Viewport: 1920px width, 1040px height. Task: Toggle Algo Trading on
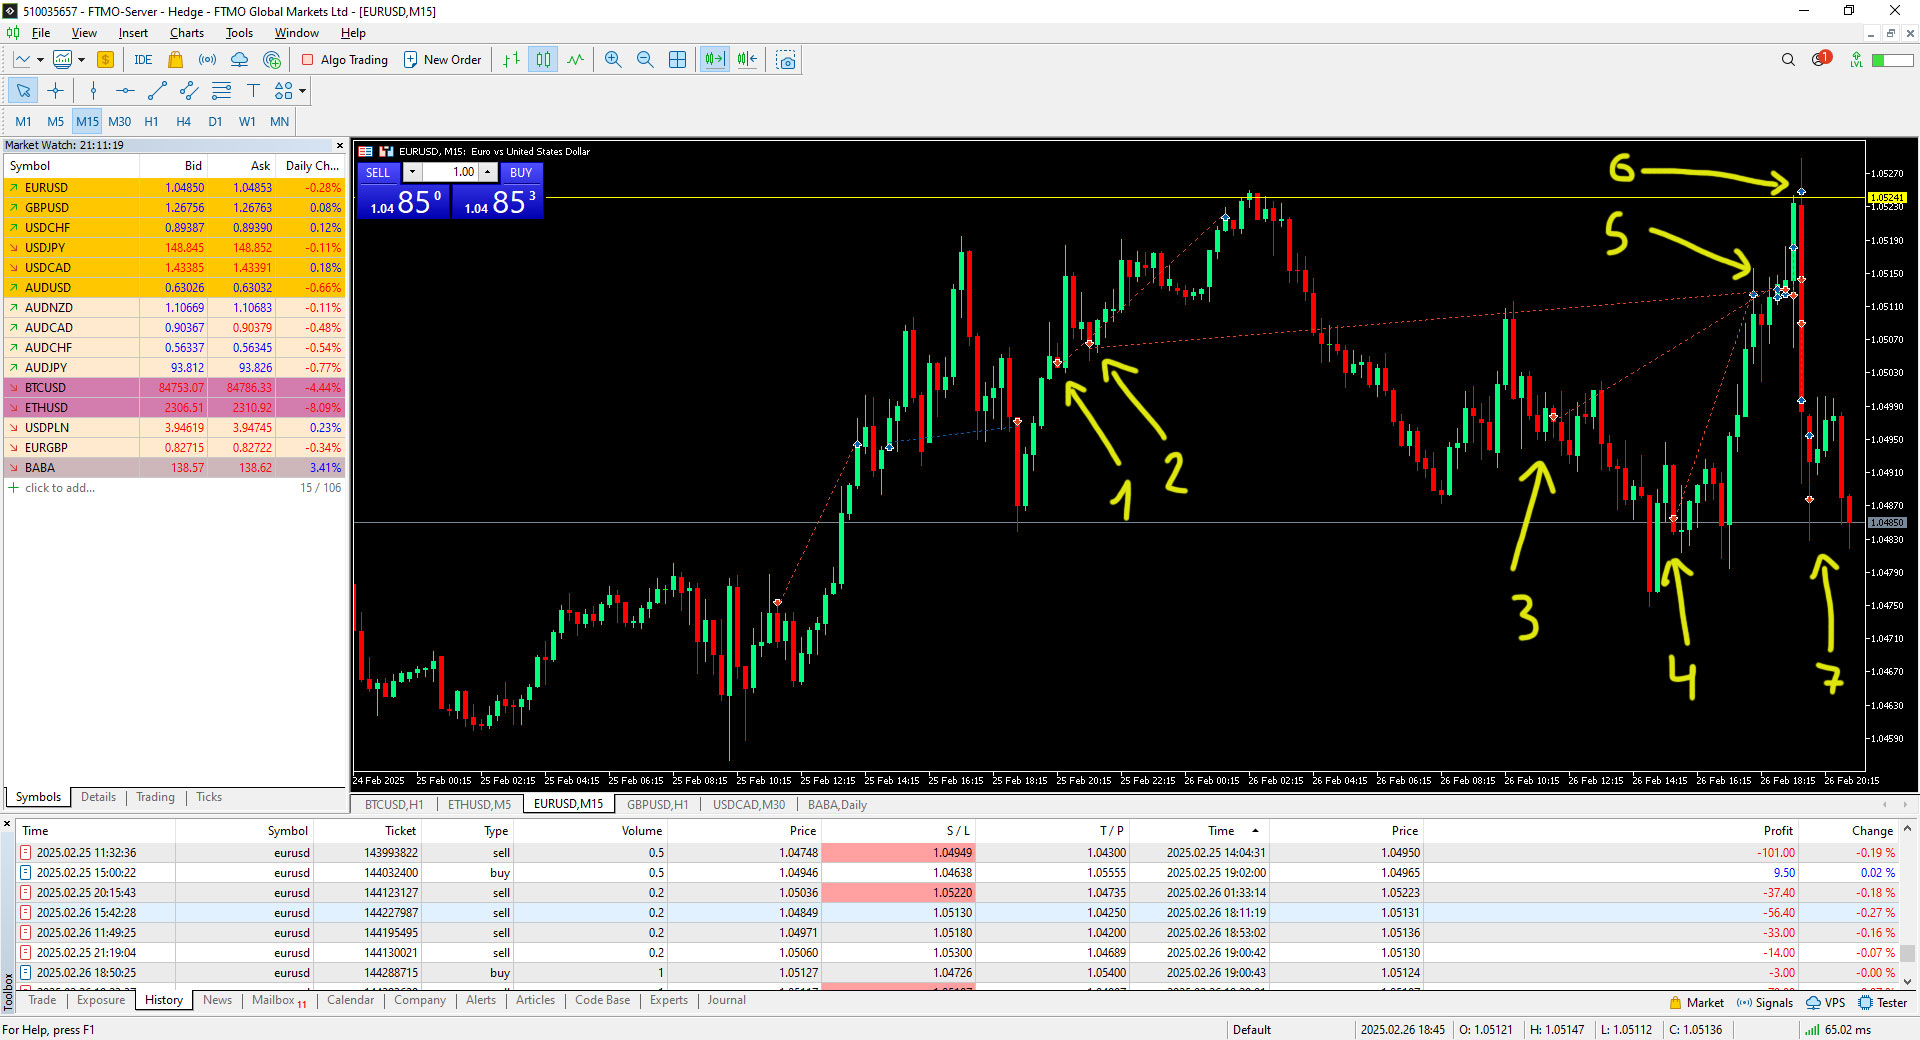click(x=345, y=60)
